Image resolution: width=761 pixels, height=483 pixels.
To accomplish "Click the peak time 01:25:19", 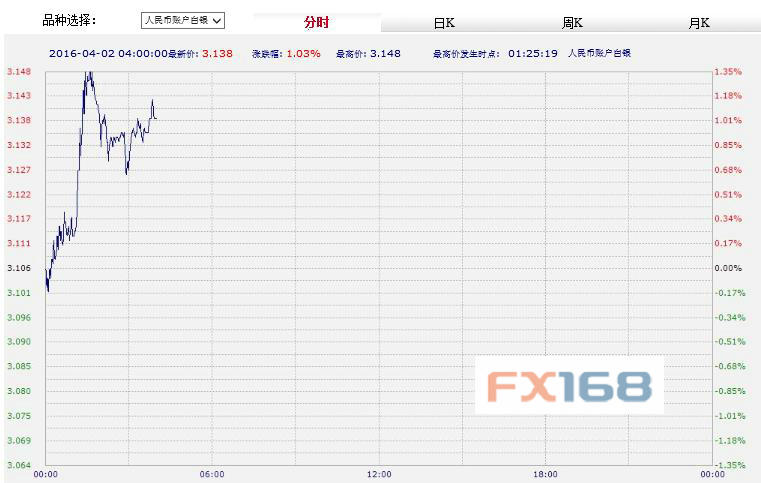I will 533,52.
